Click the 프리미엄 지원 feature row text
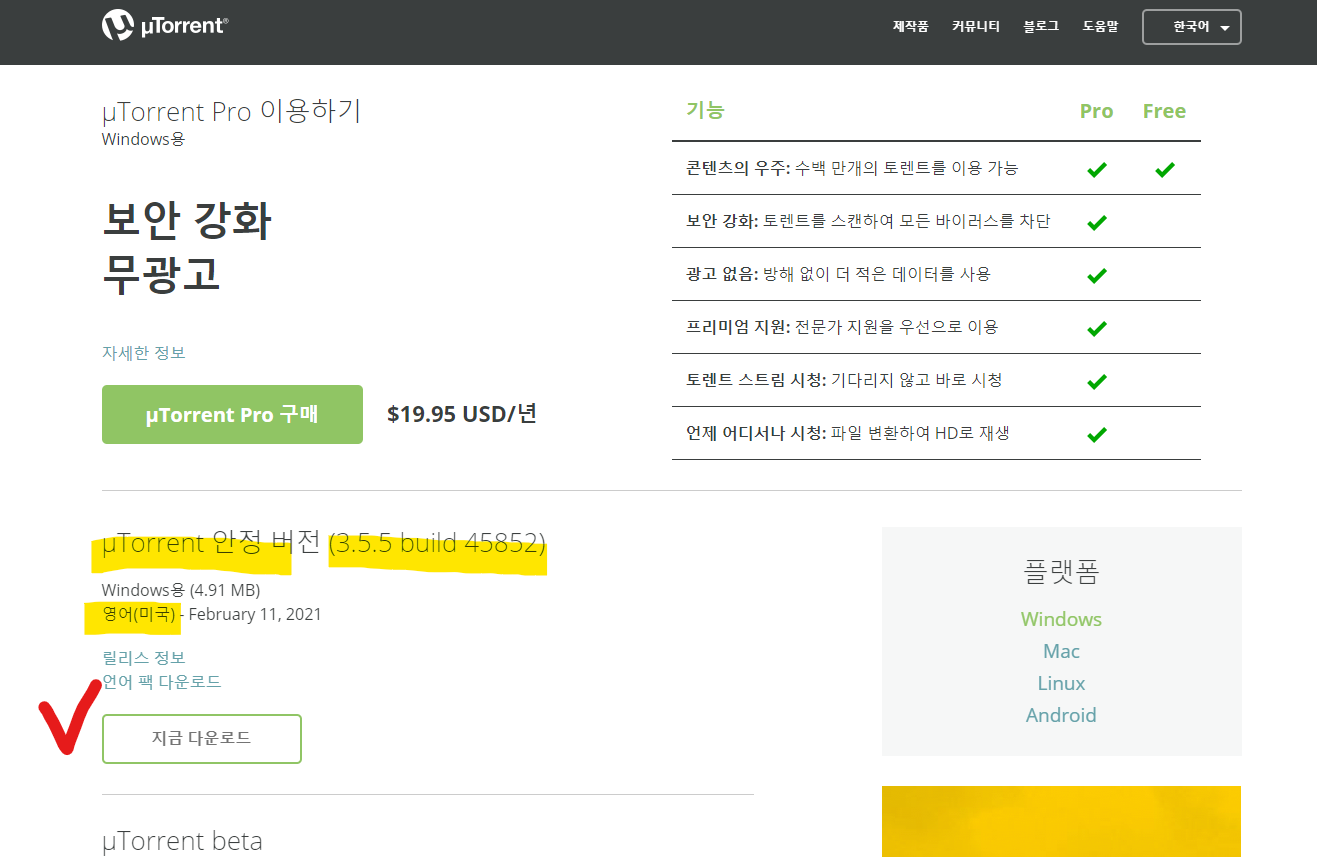Screen dimensions: 1317x857 pyautogui.click(x=842, y=327)
